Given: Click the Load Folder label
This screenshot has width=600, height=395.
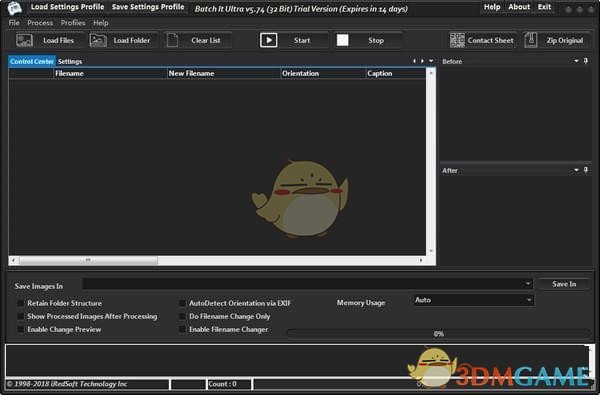Looking at the screenshot, I should tap(132, 40).
